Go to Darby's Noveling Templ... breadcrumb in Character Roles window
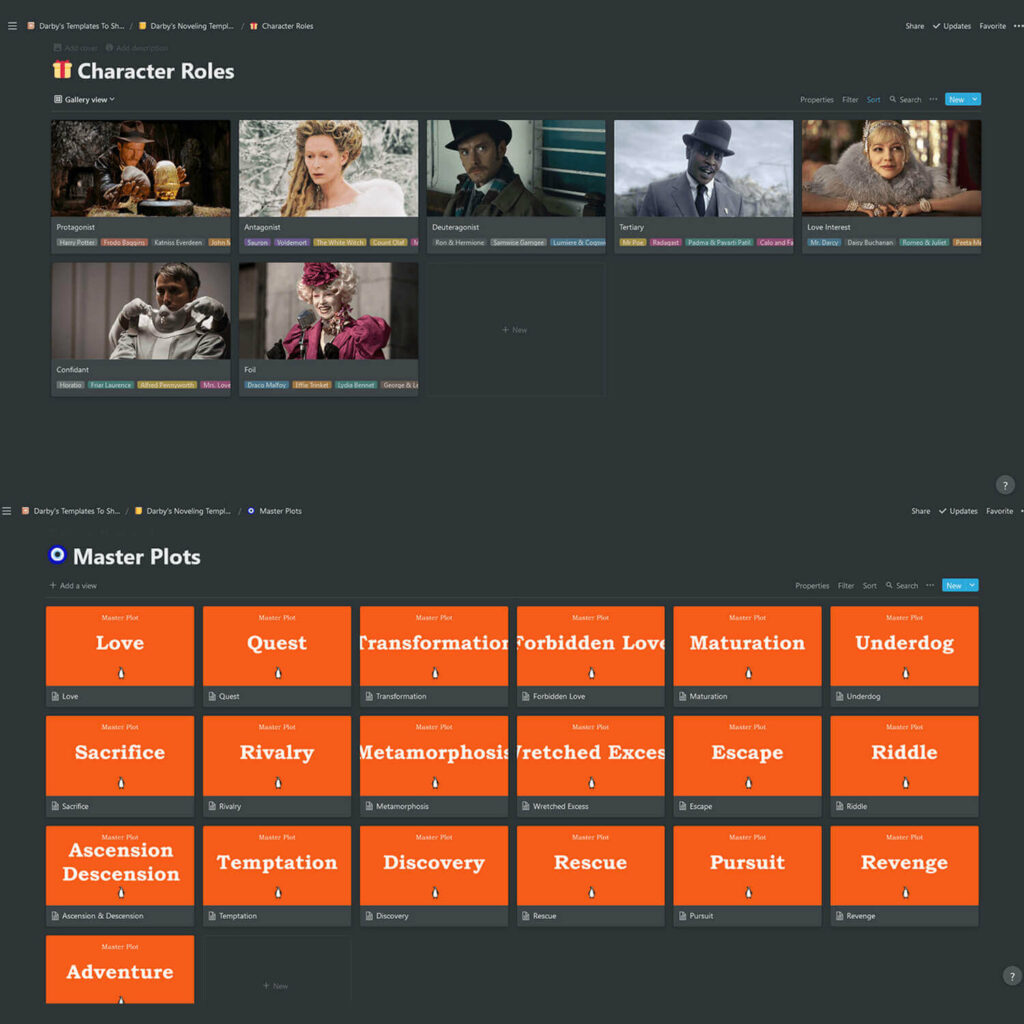This screenshot has height=1024, width=1024. point(186,26)
